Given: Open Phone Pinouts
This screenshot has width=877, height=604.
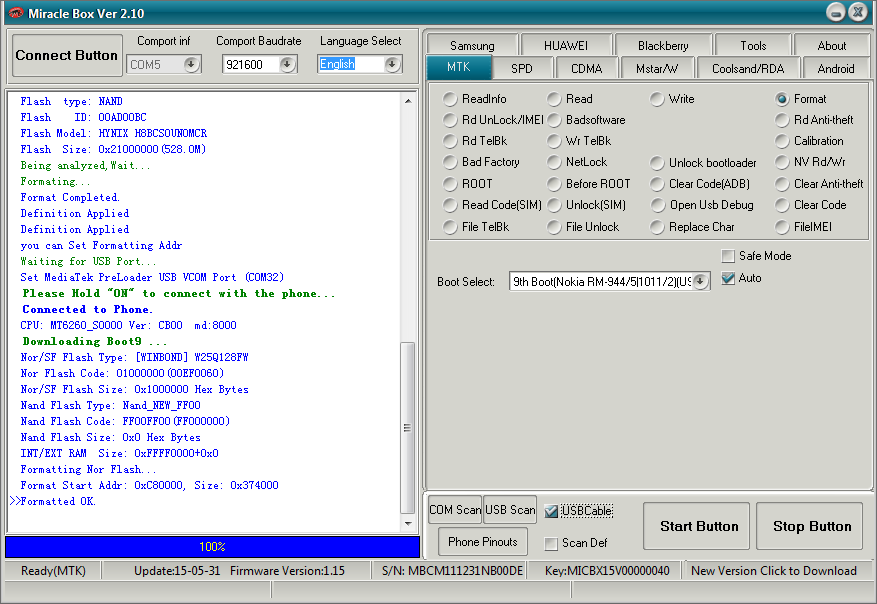Looking at the screenshot, I should point(483,541).
